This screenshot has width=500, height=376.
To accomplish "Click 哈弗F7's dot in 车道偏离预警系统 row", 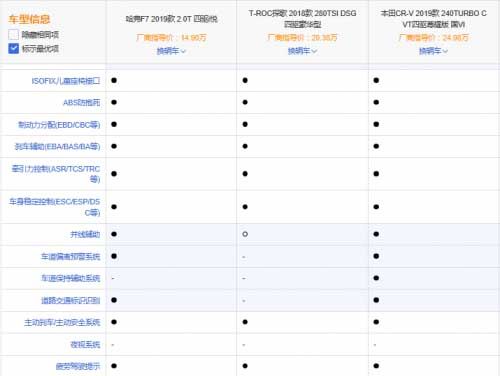I will pos(114,256).
